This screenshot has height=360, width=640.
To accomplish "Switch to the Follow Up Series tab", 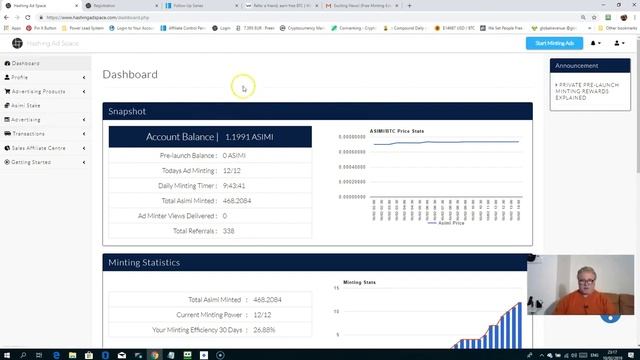I will (200, 6).
